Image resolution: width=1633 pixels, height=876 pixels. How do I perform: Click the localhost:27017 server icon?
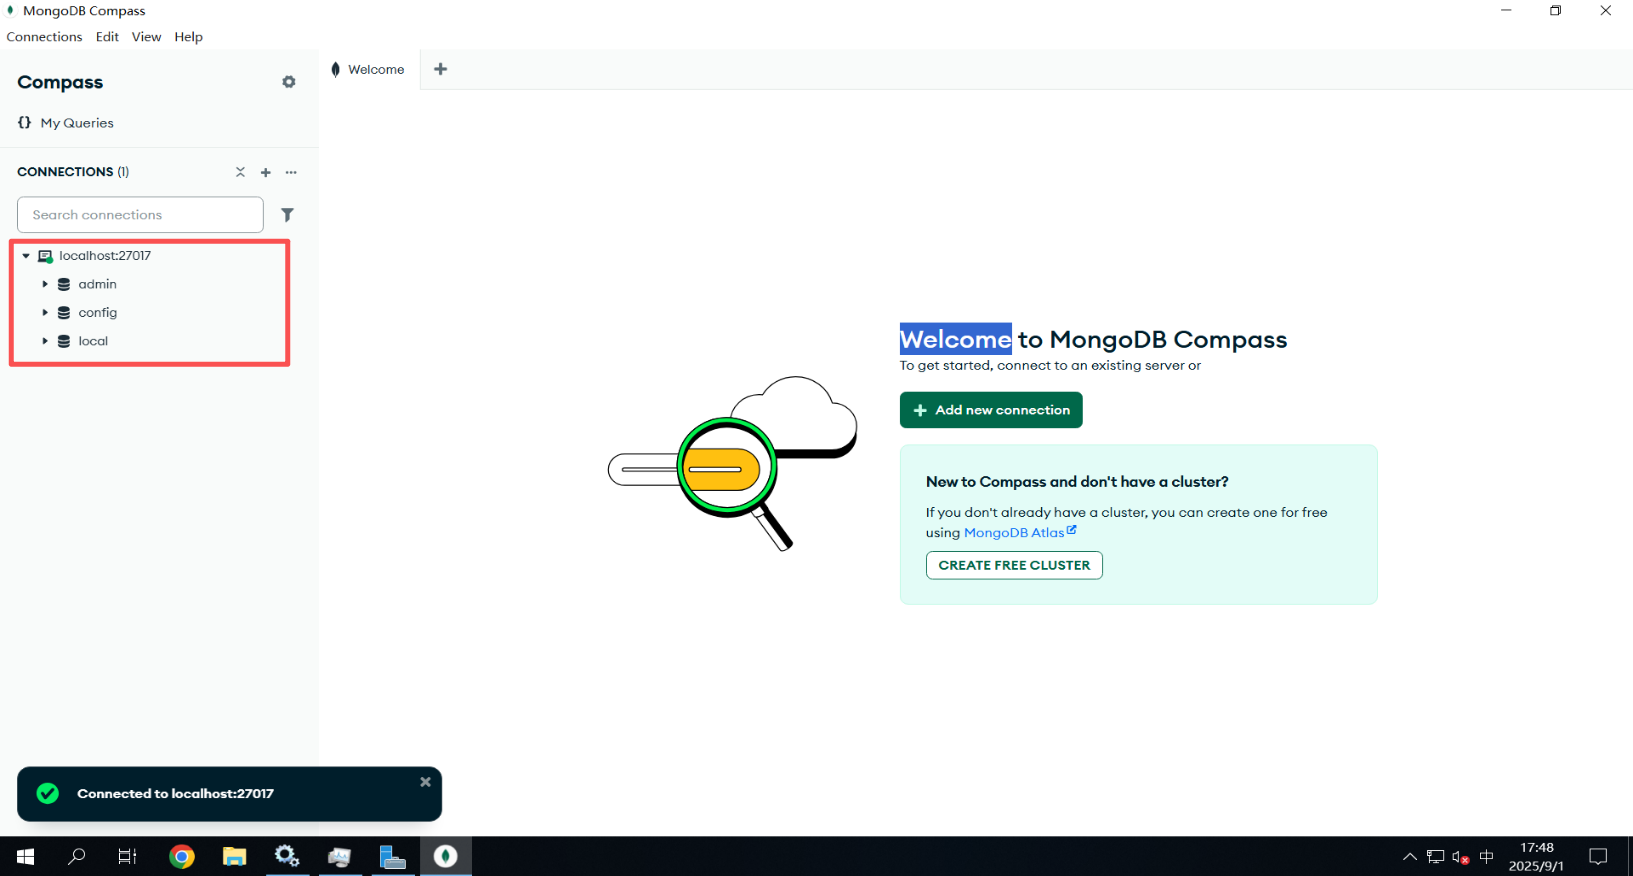click(x=45, y=256)
